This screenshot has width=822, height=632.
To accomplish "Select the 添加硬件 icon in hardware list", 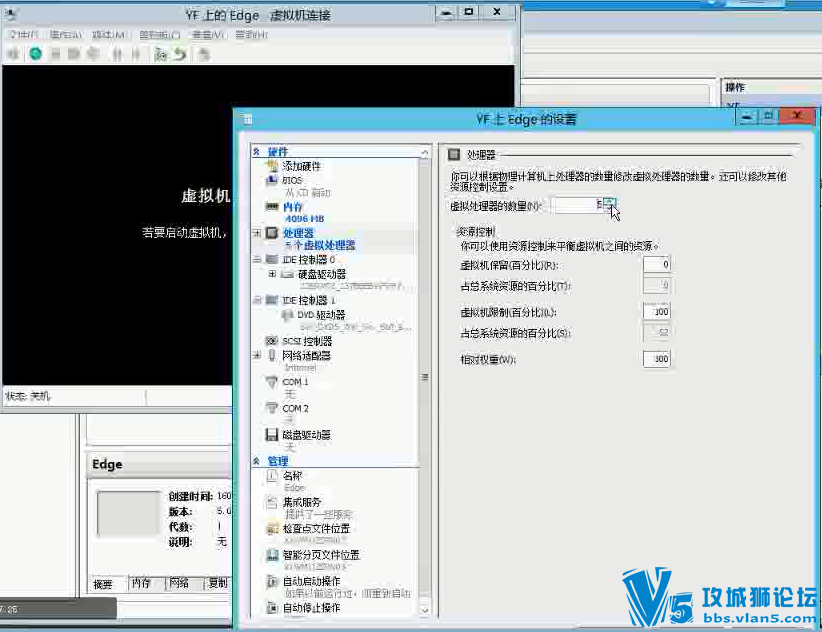I will pyautogui.click(x=272, y=166).
